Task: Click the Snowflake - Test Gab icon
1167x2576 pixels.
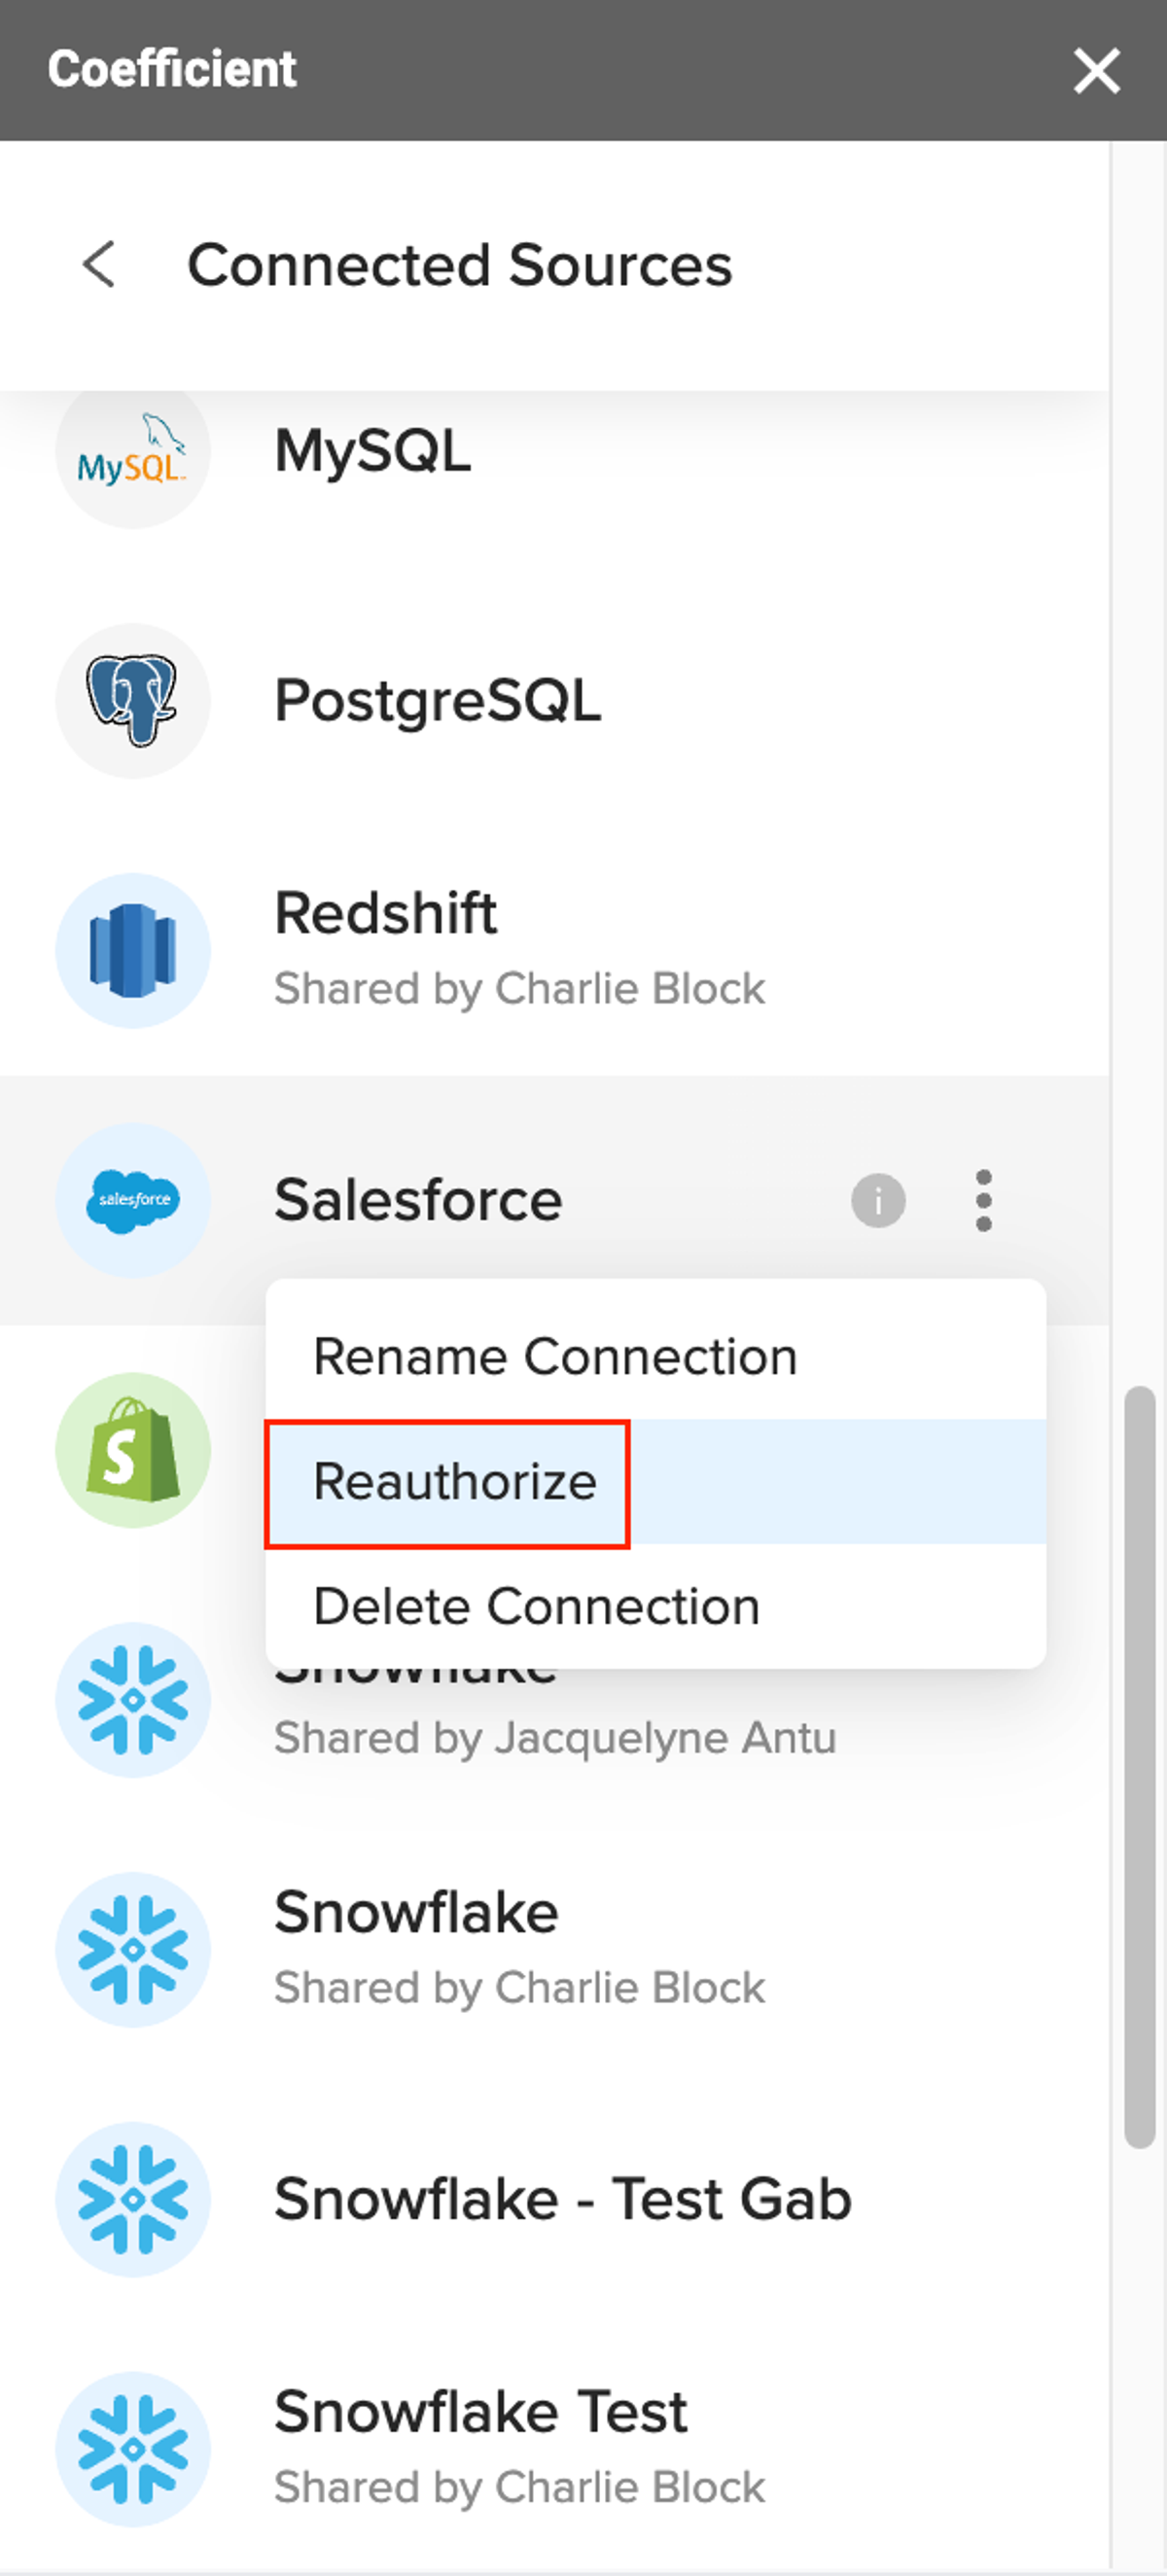Action: (x=133, y=2199)
